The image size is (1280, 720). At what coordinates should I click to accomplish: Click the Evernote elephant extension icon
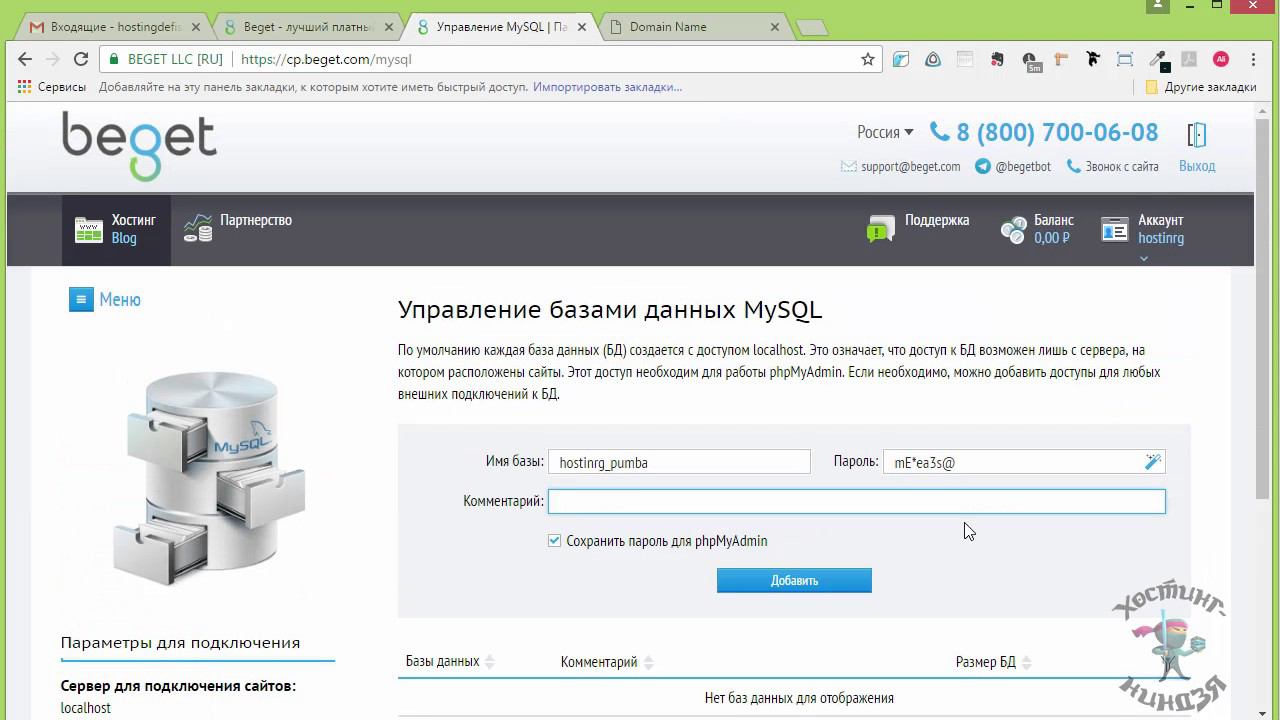pyautogui.click(x=997, y=59)
